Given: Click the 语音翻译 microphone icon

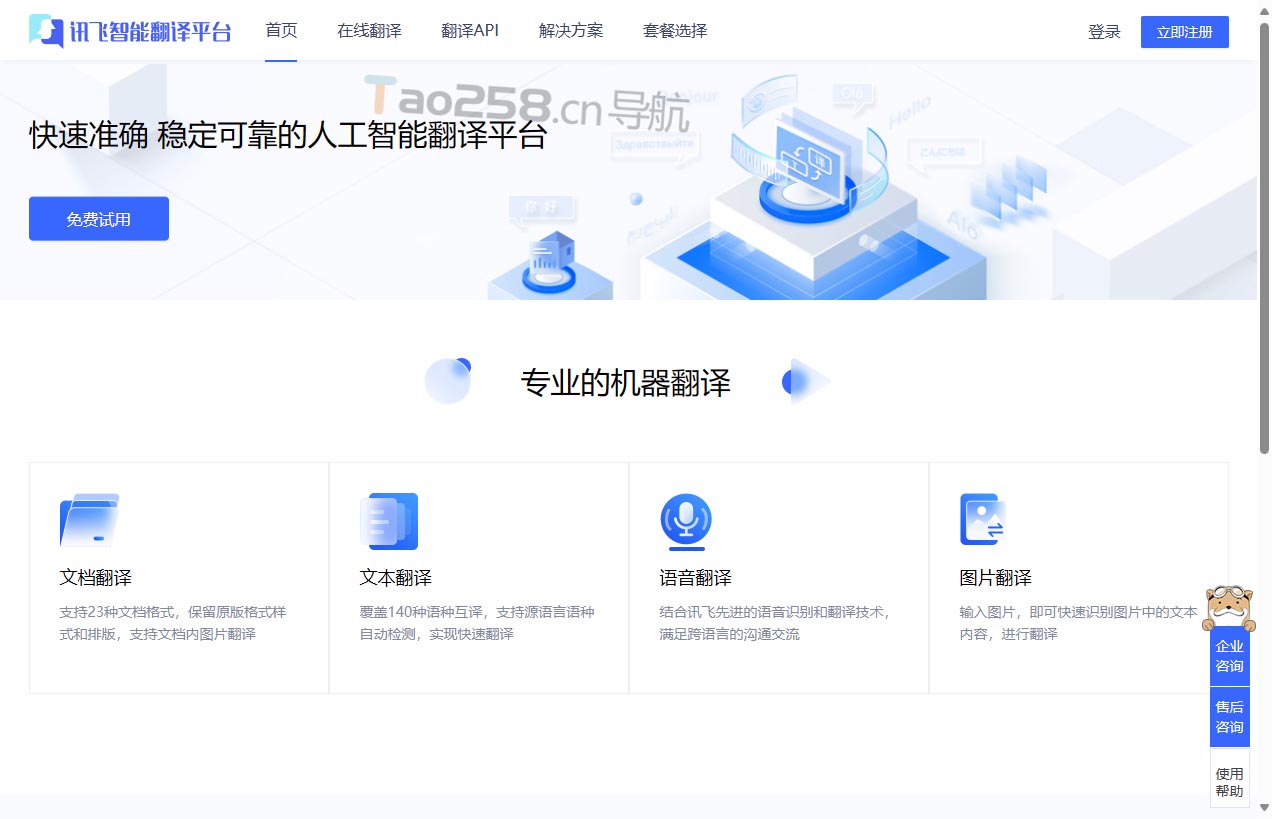Looking at the screenshot, I should (x=686, y=522).
